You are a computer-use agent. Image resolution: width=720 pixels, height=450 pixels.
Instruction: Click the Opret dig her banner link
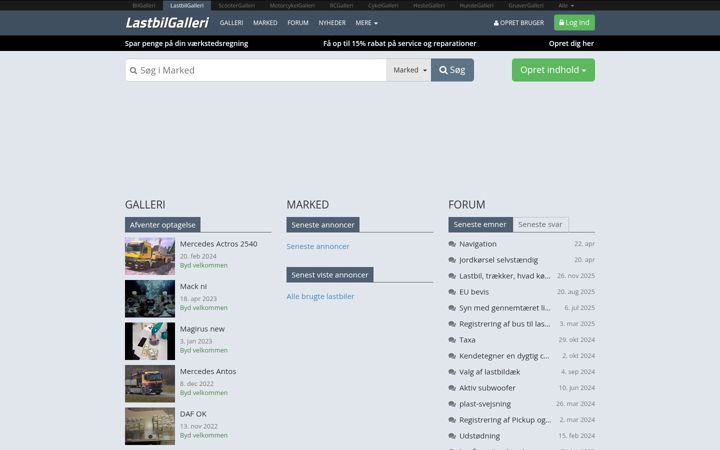[x=571, y=44]
